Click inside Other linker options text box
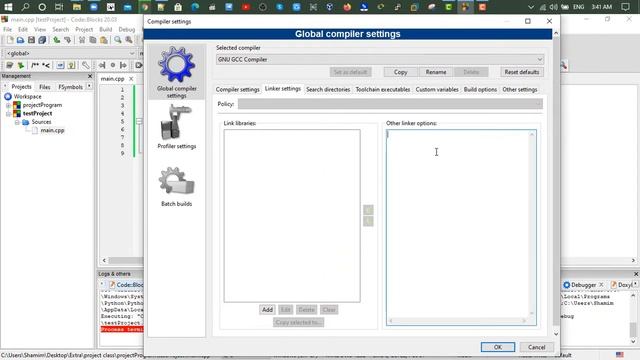This screenshot has height=360, width=640. tap(461, 227)
